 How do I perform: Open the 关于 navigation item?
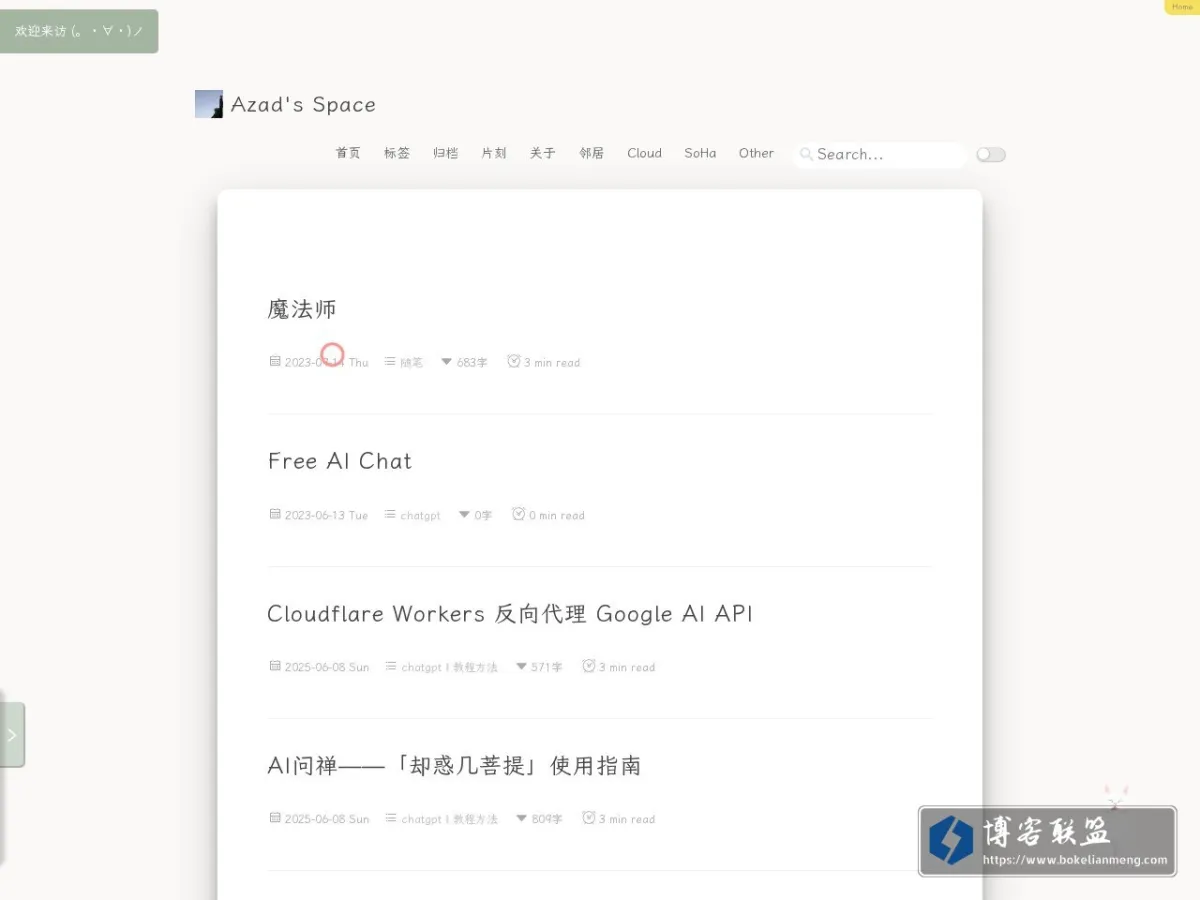point(543,153)
